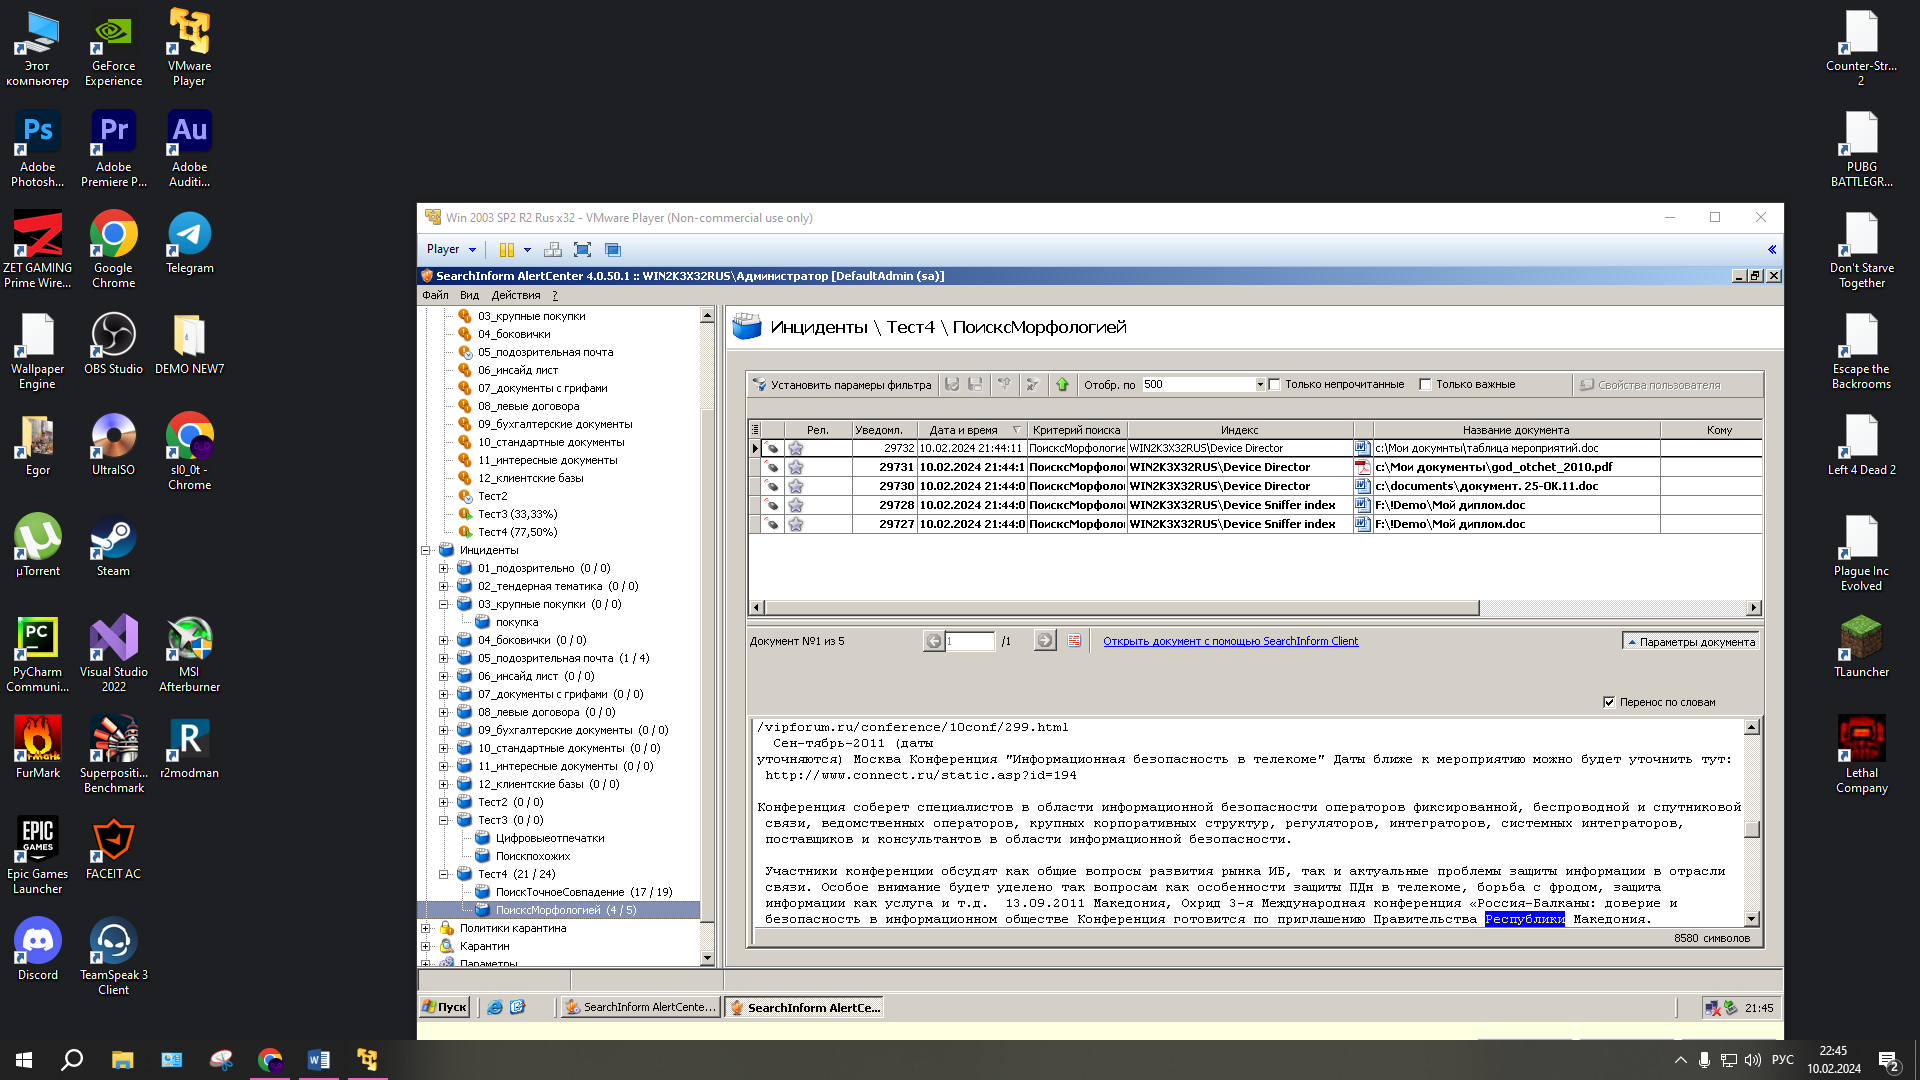Click Word icon of таблица мероприятий.doc
1920x1080 pixels.
tap(1362, 448)
